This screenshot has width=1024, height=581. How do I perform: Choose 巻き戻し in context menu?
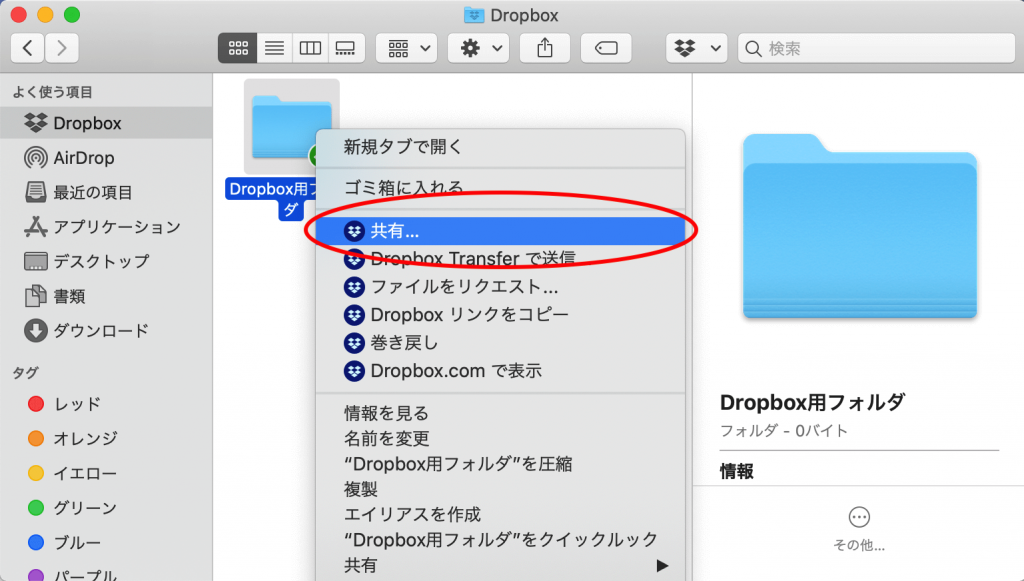[x=500, y=343]
